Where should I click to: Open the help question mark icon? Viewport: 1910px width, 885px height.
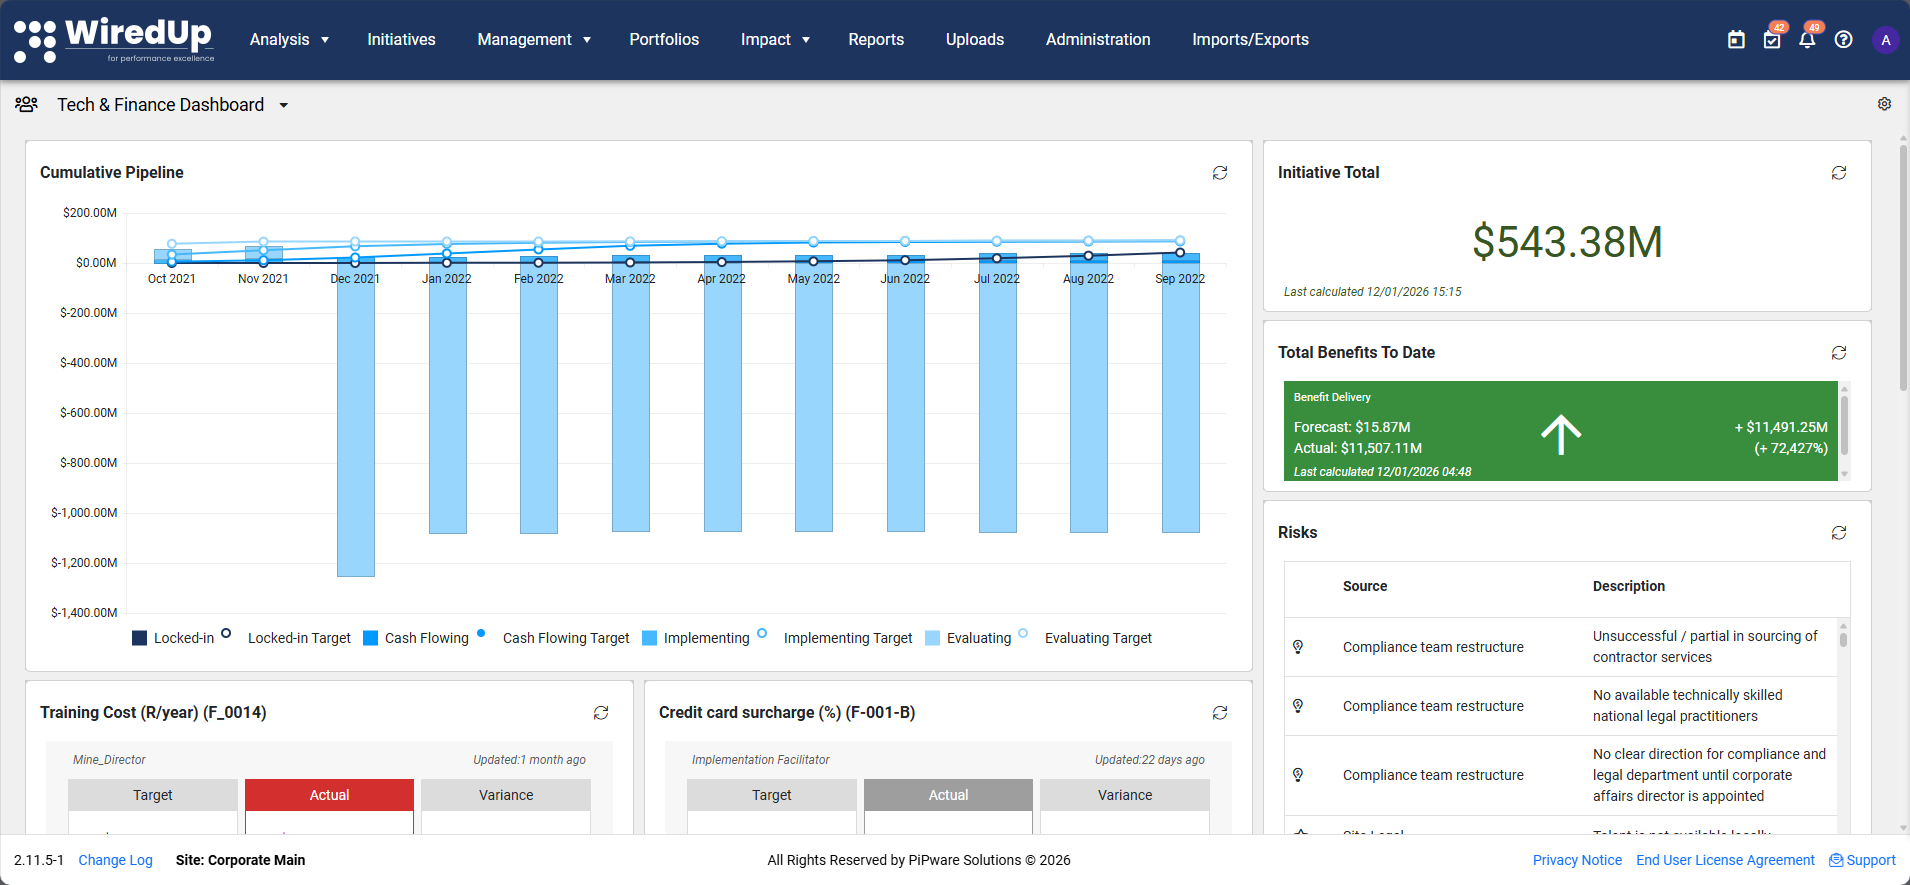pos(1843,40)
